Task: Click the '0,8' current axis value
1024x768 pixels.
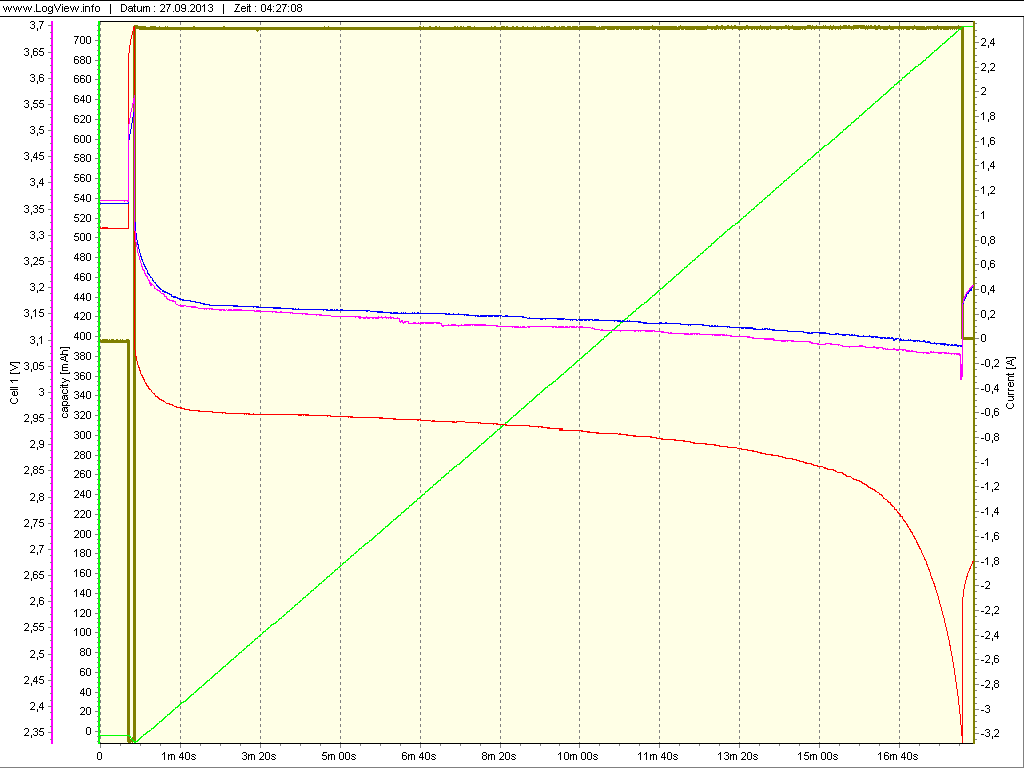Action: point(988,240)
